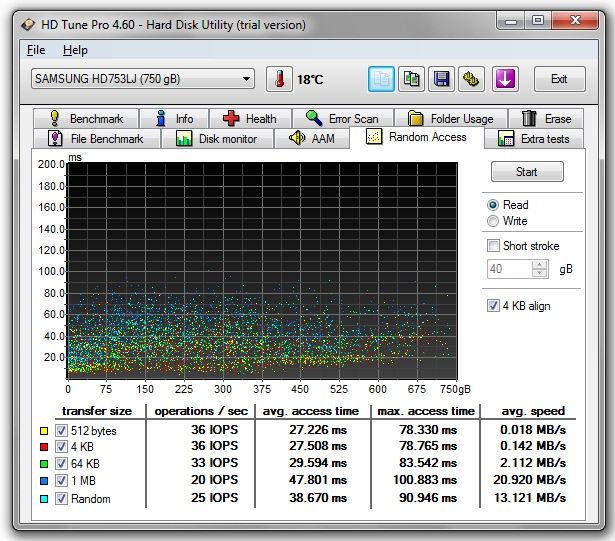Viewport: 615px width, 541px height.
Task: Click the random access scatter graph
Action: coord(262,271)
